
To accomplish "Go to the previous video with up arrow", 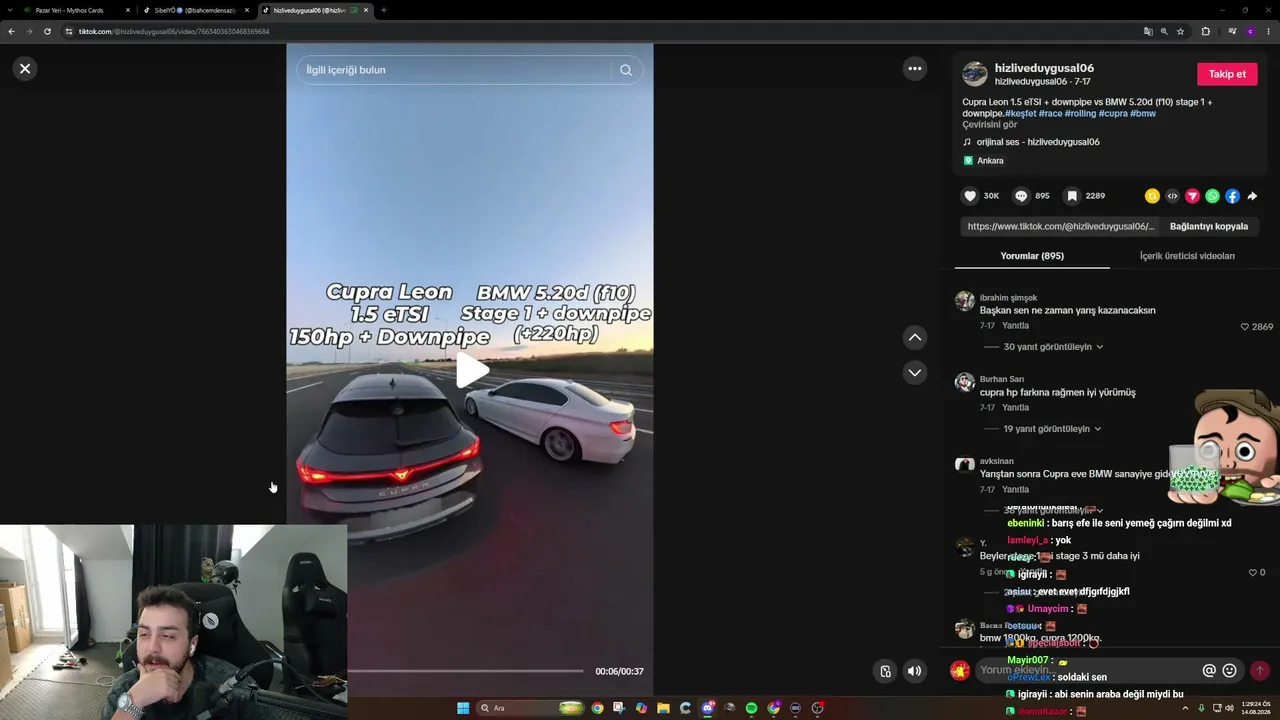I will point(914,338).
